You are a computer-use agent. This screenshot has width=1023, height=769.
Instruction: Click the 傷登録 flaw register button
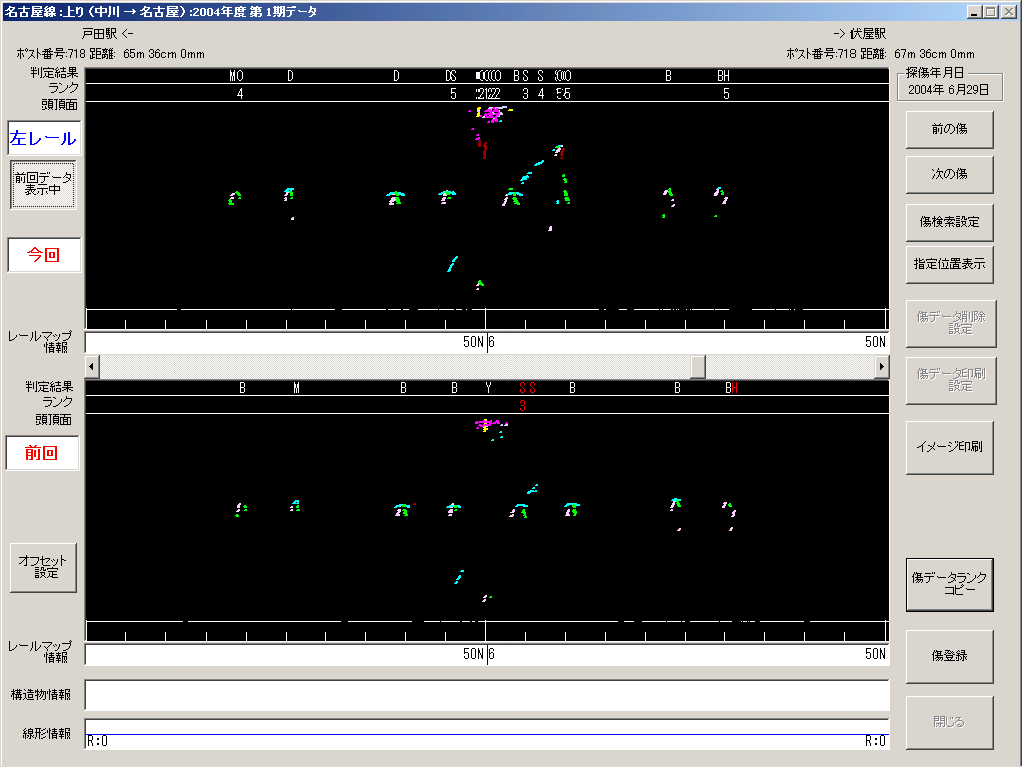click(x=949, y=656)
